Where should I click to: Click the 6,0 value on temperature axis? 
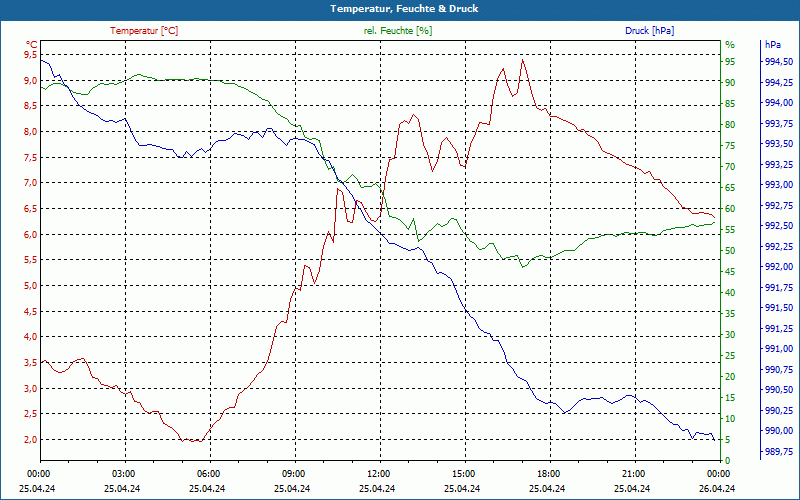click(x=31, y=235)
